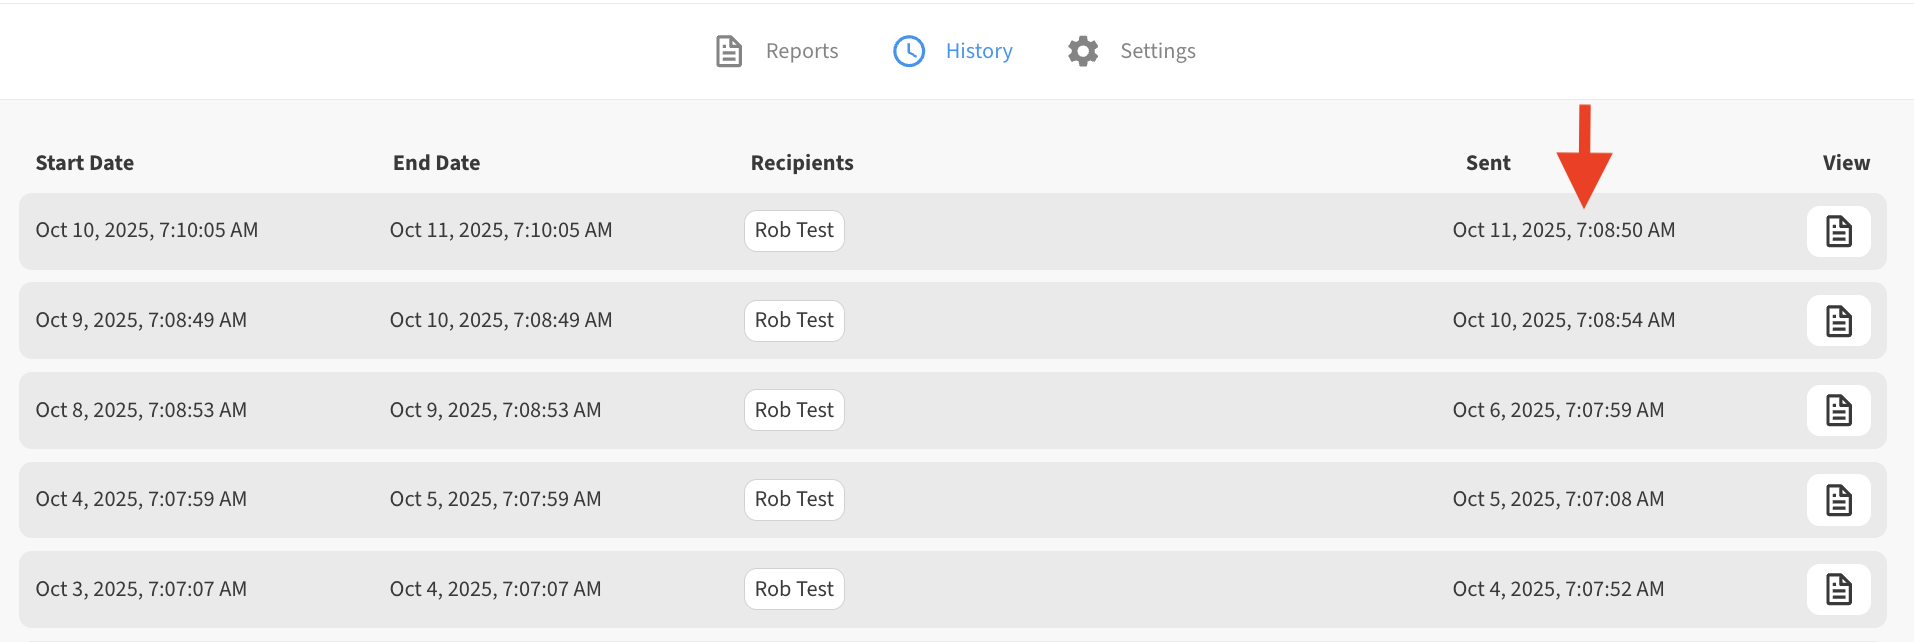This screenshot has height=642, width=1914.
Task: Click the Sent column header
Action: [x=1487, y=163]
